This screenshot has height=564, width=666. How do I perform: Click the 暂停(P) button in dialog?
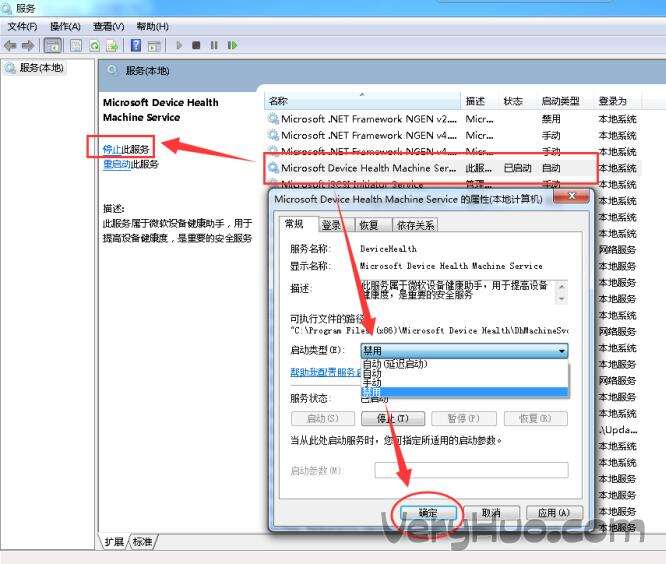[x=464, y=418]
